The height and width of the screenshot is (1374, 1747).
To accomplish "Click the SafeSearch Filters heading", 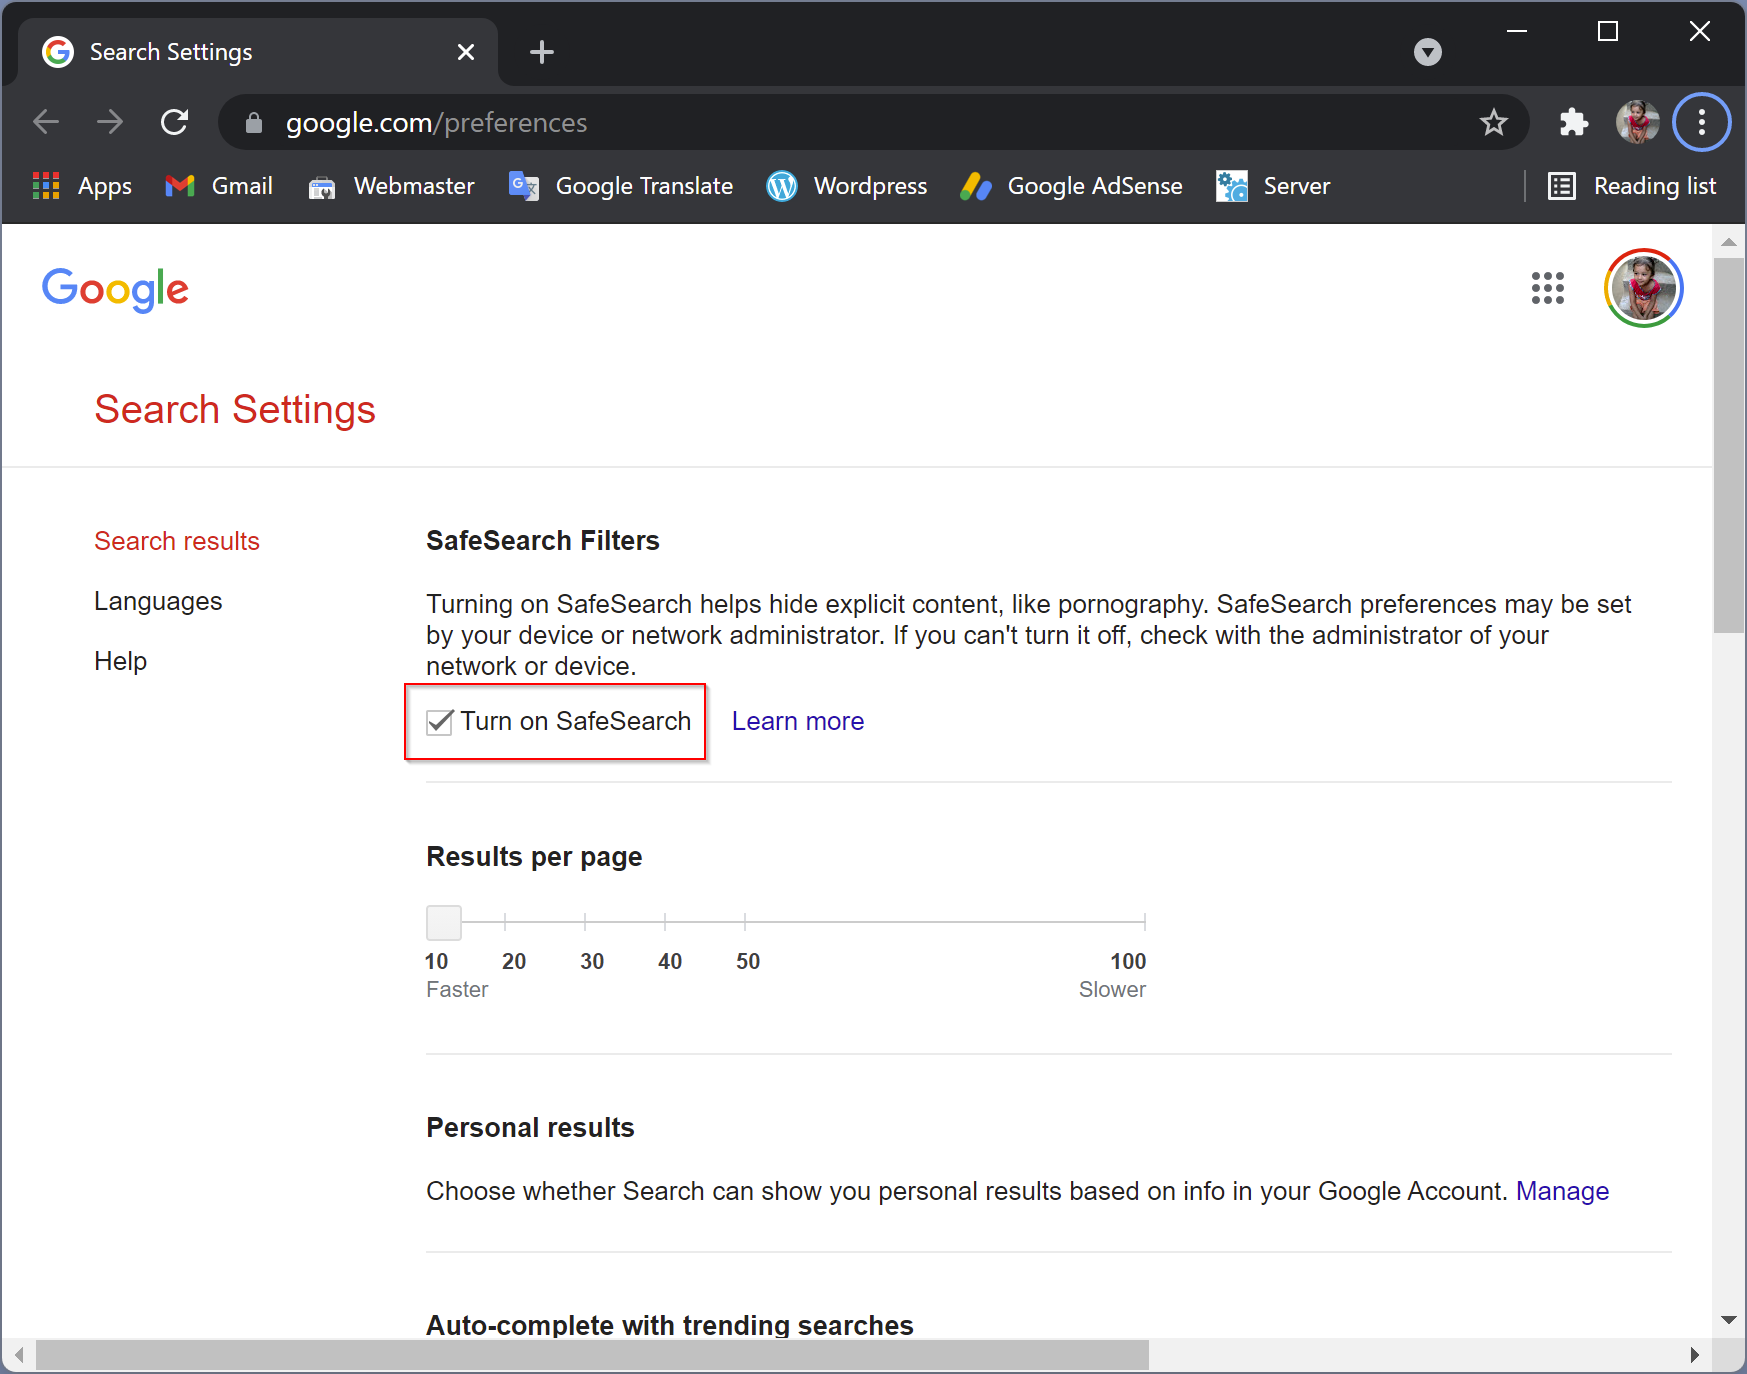I will point(543,541).
